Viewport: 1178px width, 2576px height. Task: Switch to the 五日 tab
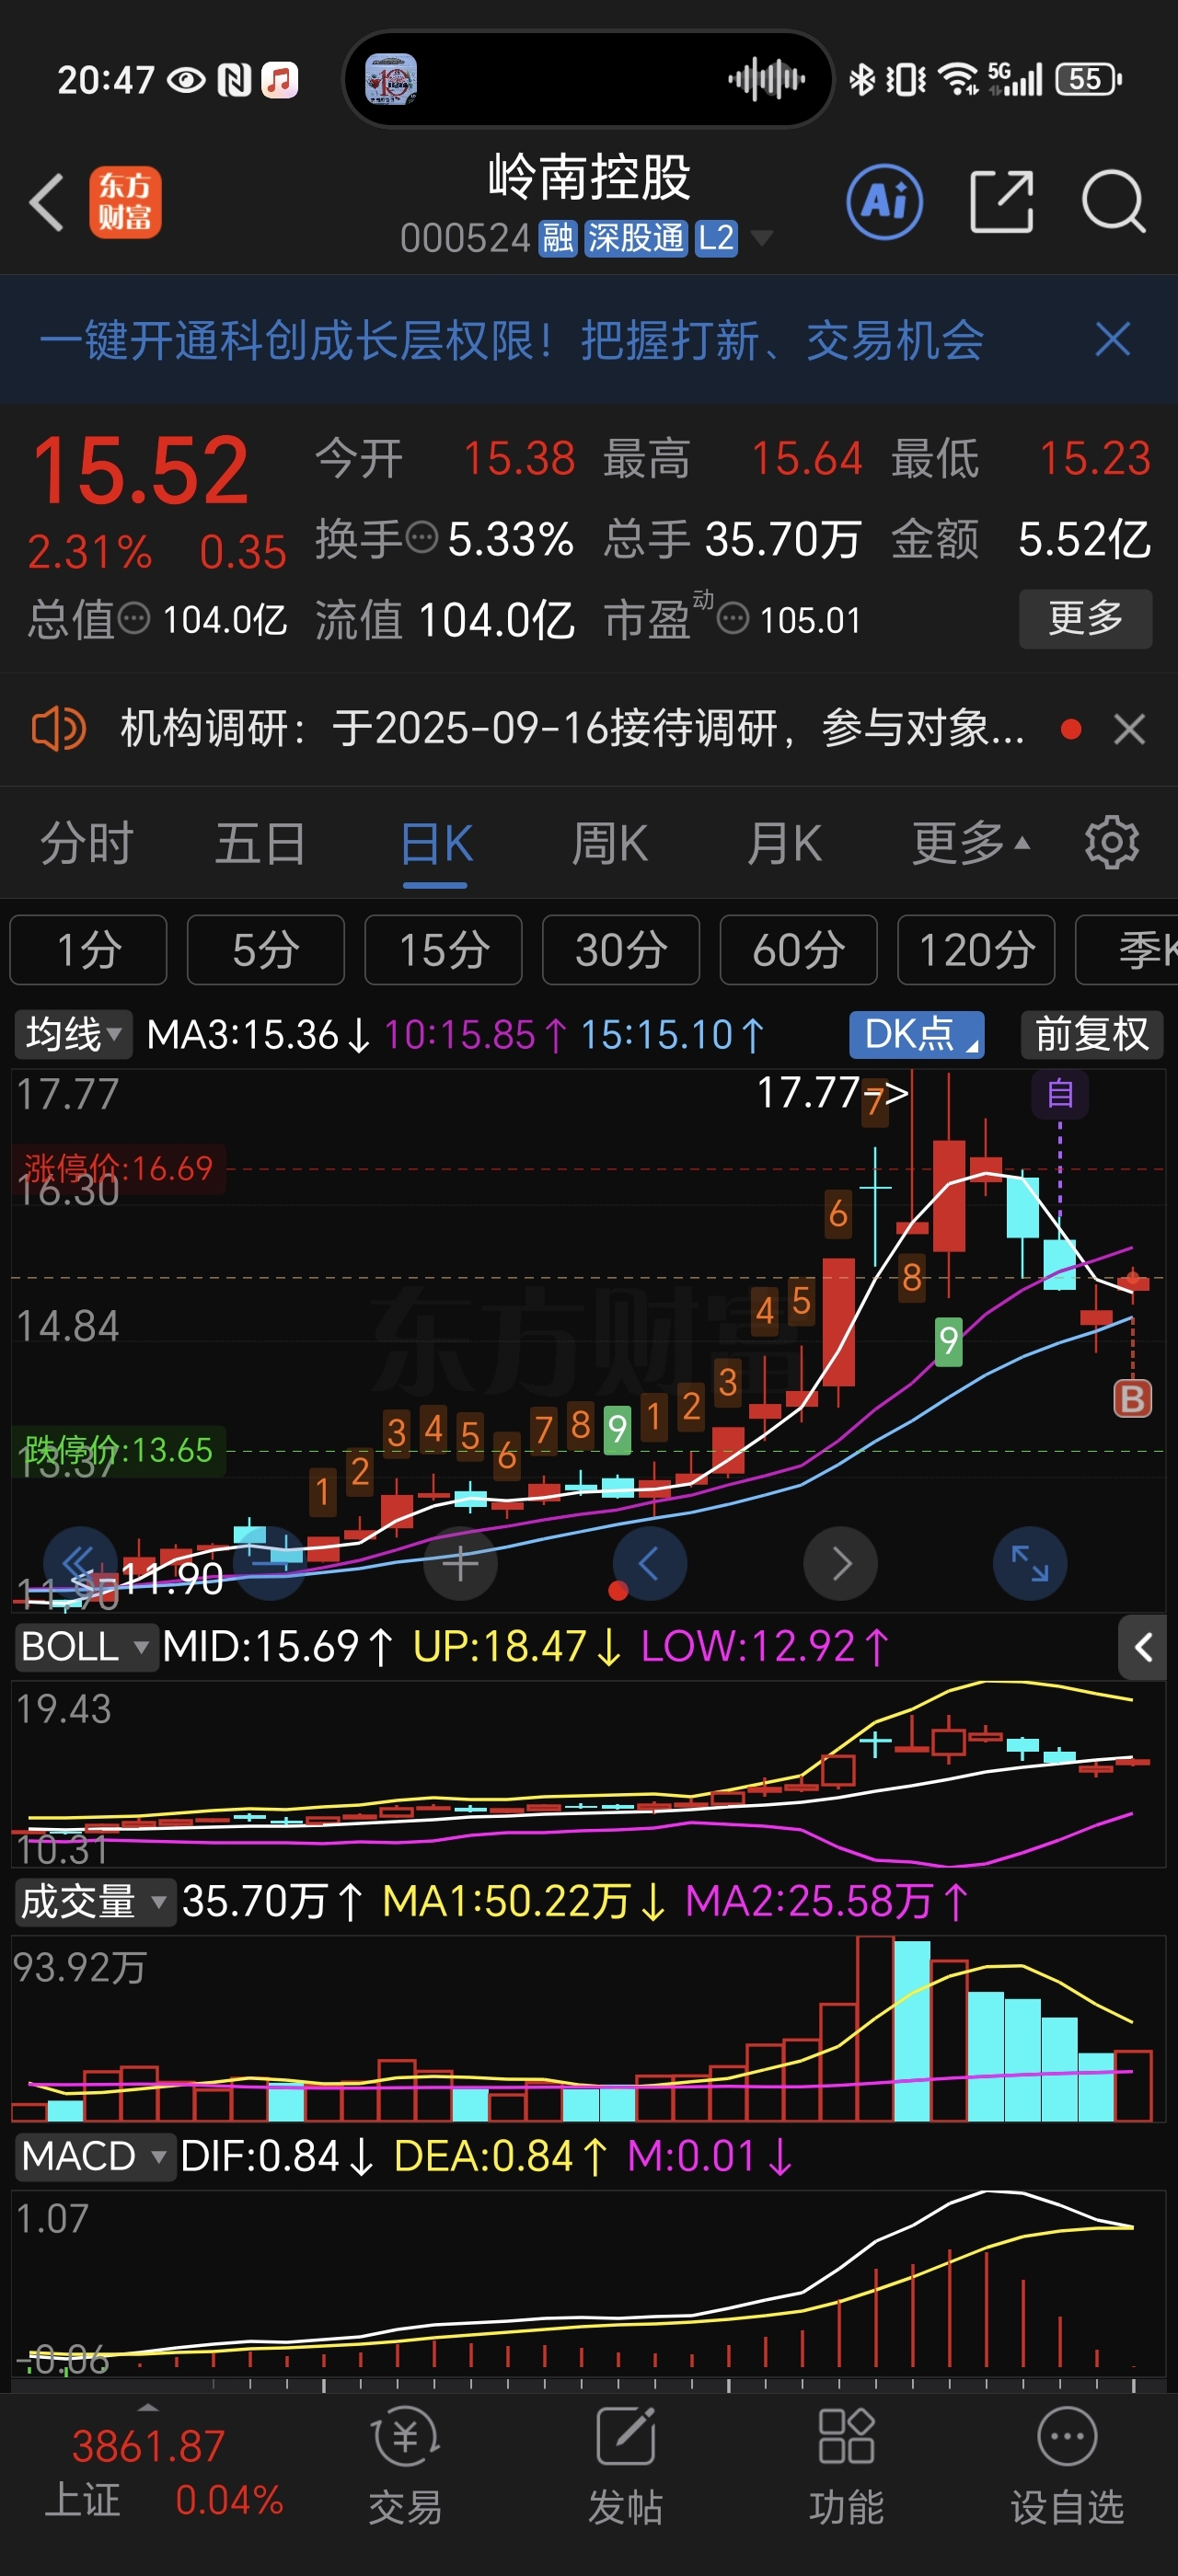point(261,843)
